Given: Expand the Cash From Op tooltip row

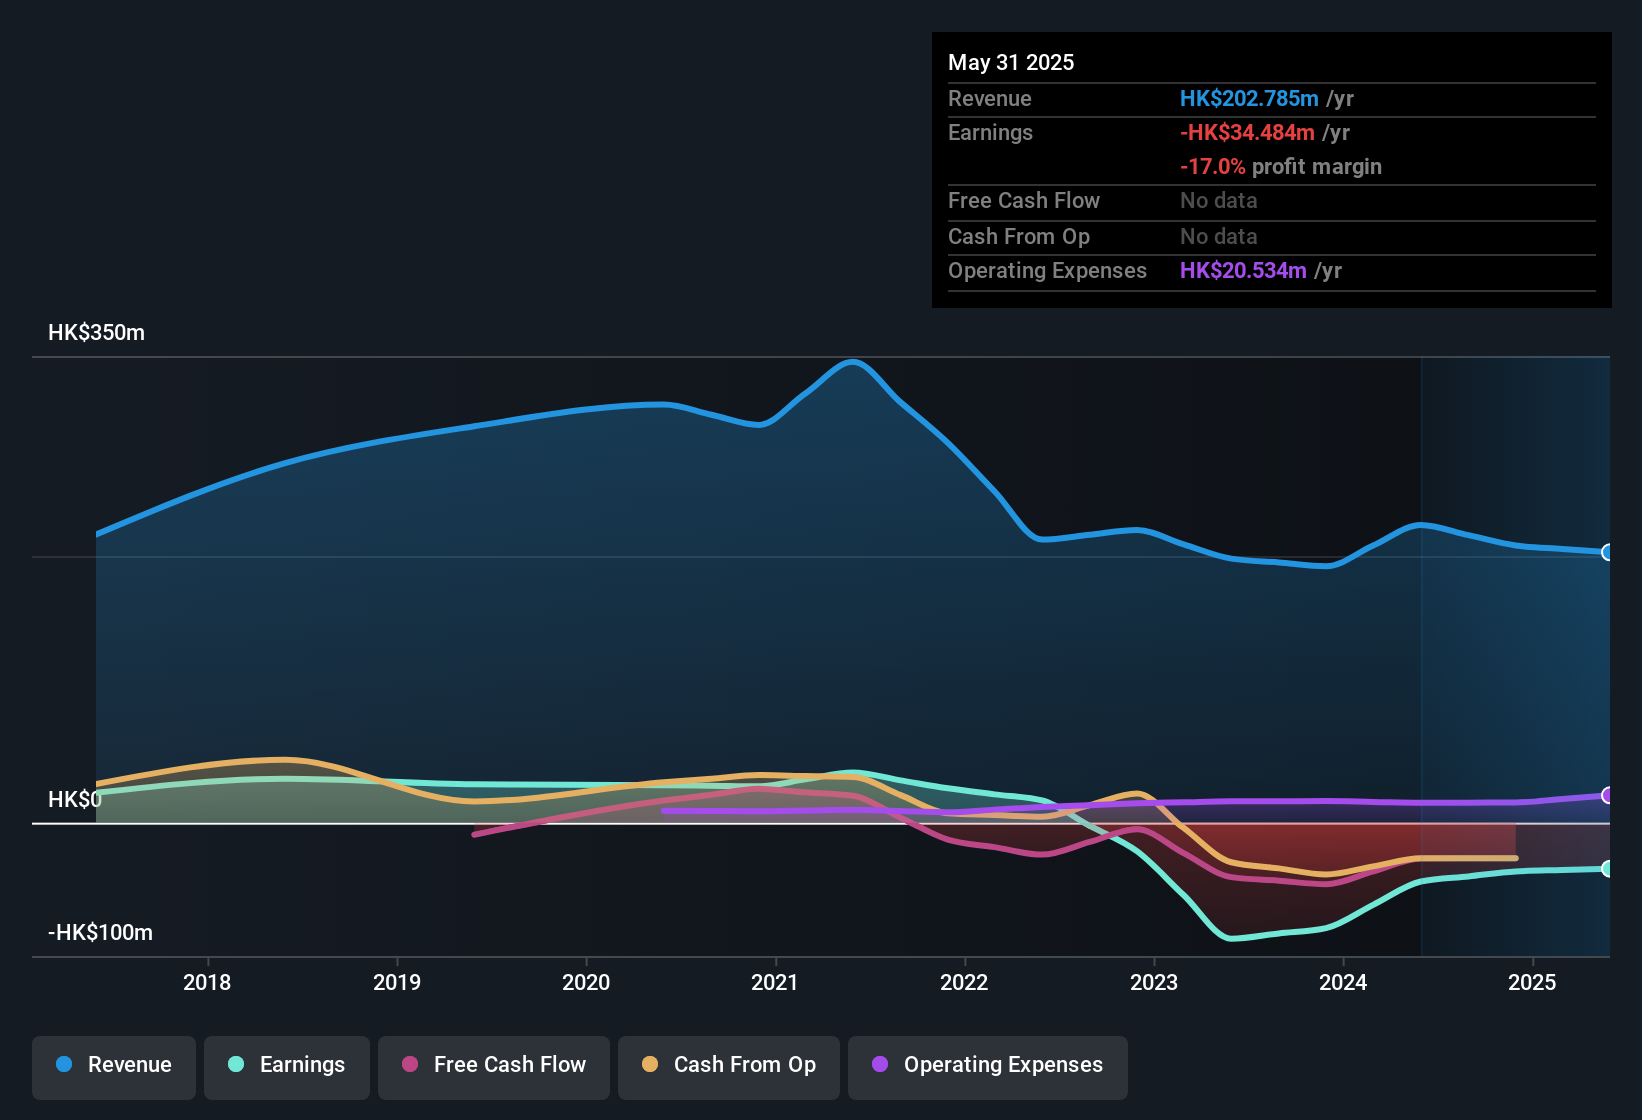Looking at the screenshot, I should point(1270,237).
